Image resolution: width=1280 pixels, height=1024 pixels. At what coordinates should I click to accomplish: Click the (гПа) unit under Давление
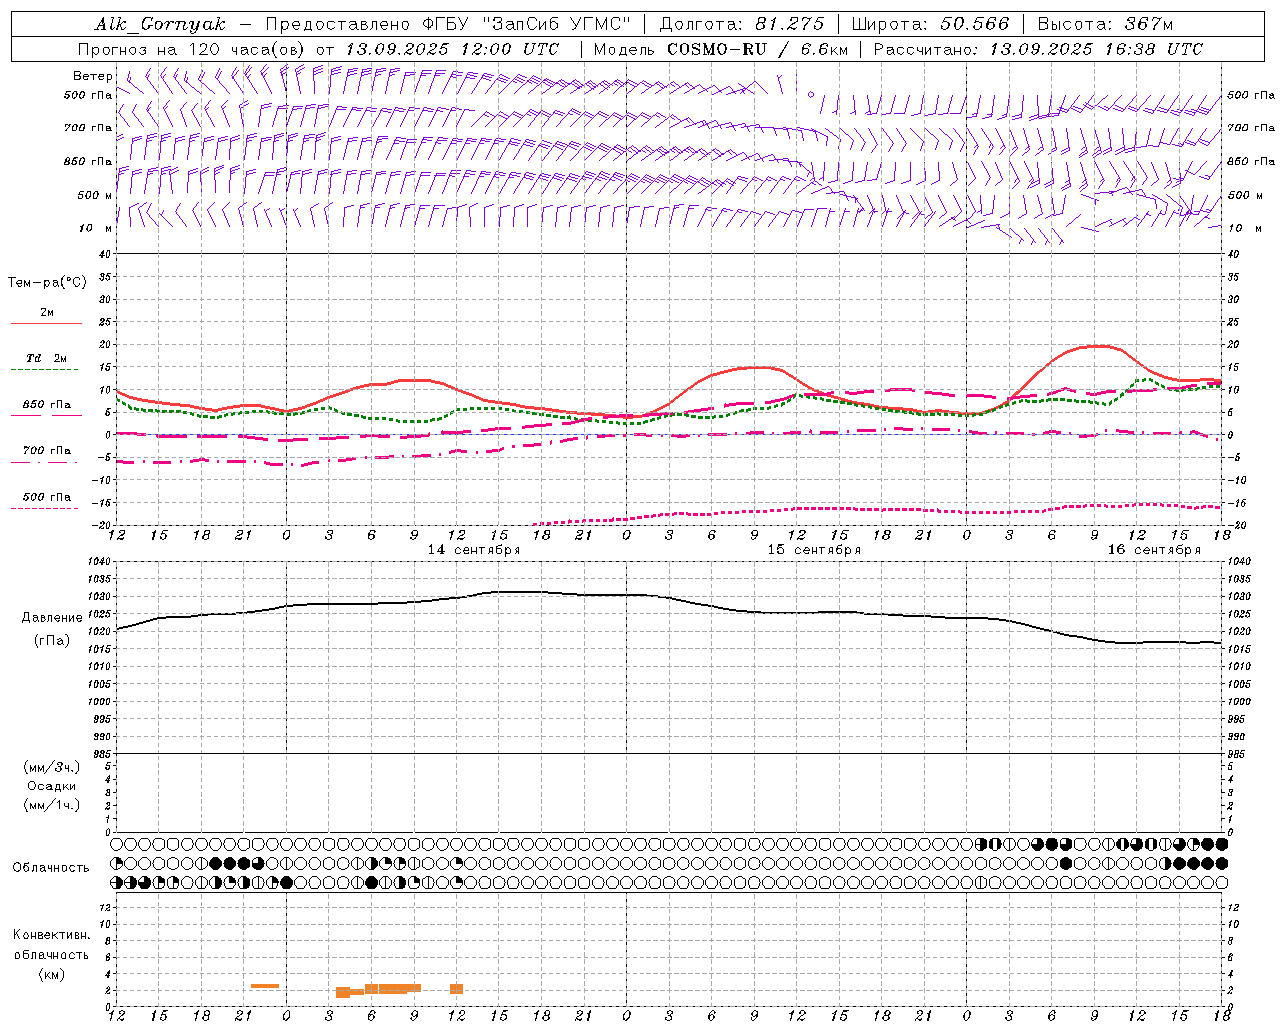coord(52,640)
